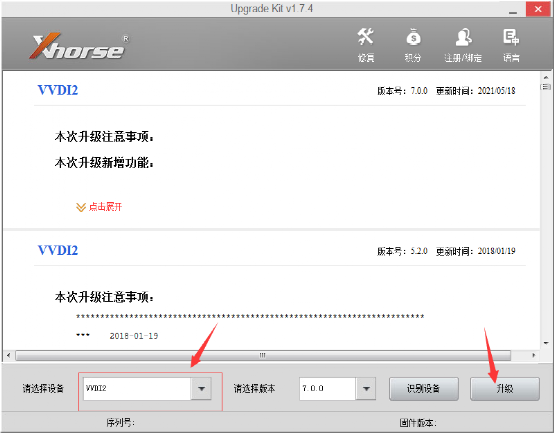Click the upgrade (升级) button
554x433 pixels.
(x=505, y=389)
